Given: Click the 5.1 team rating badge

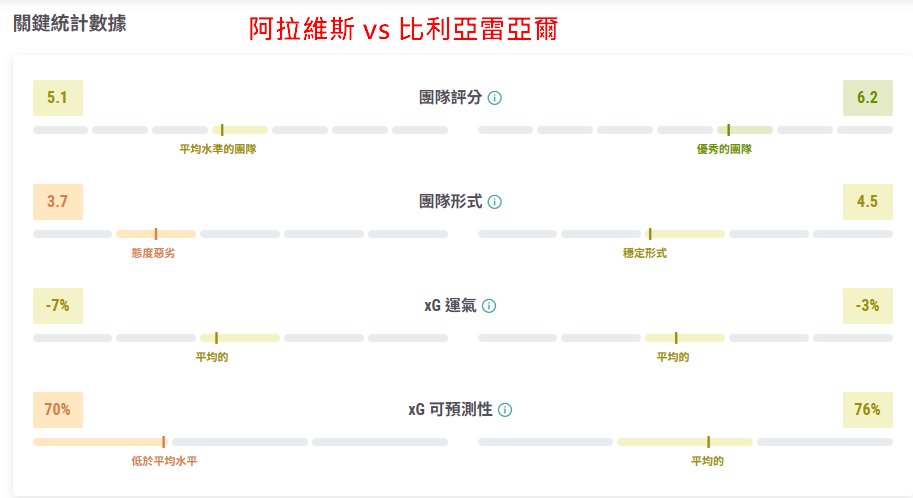Looking at the screenshot, I should [x=58, y=98].
